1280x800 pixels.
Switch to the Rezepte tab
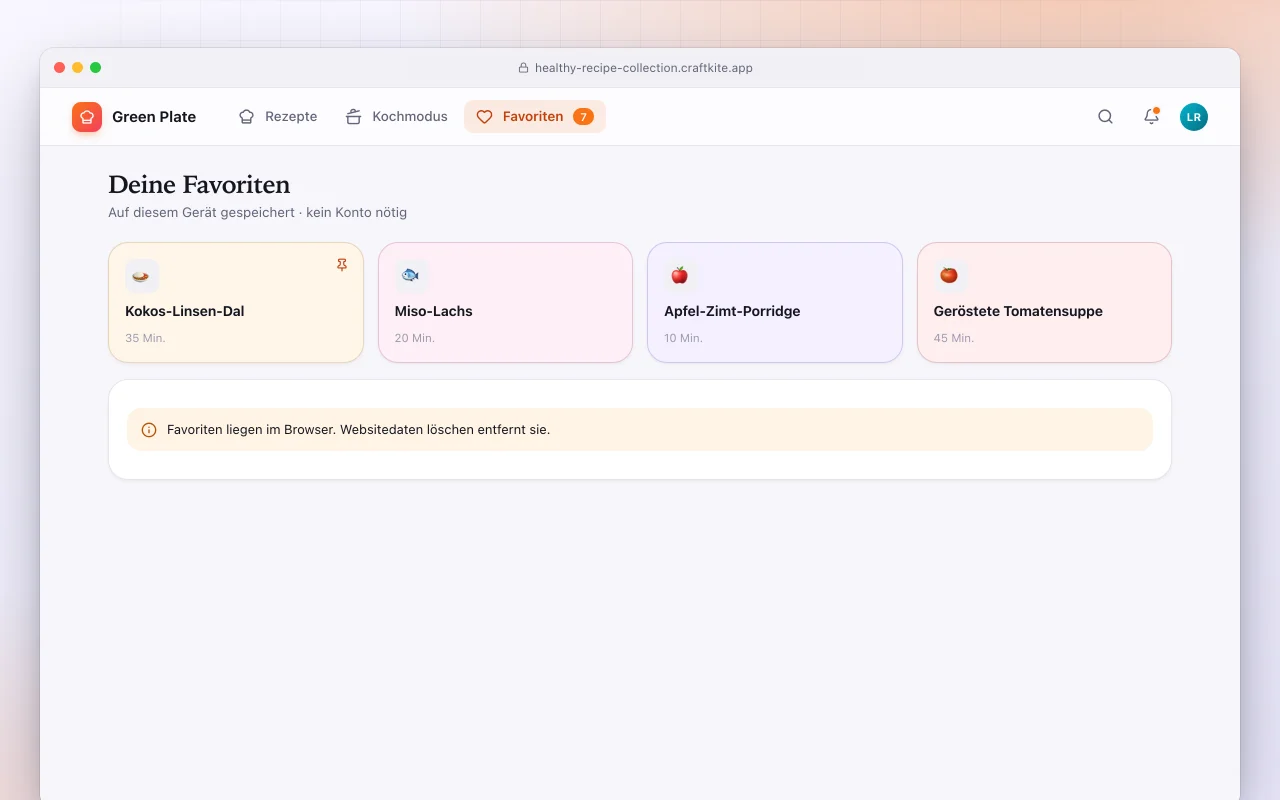[278, 117]
